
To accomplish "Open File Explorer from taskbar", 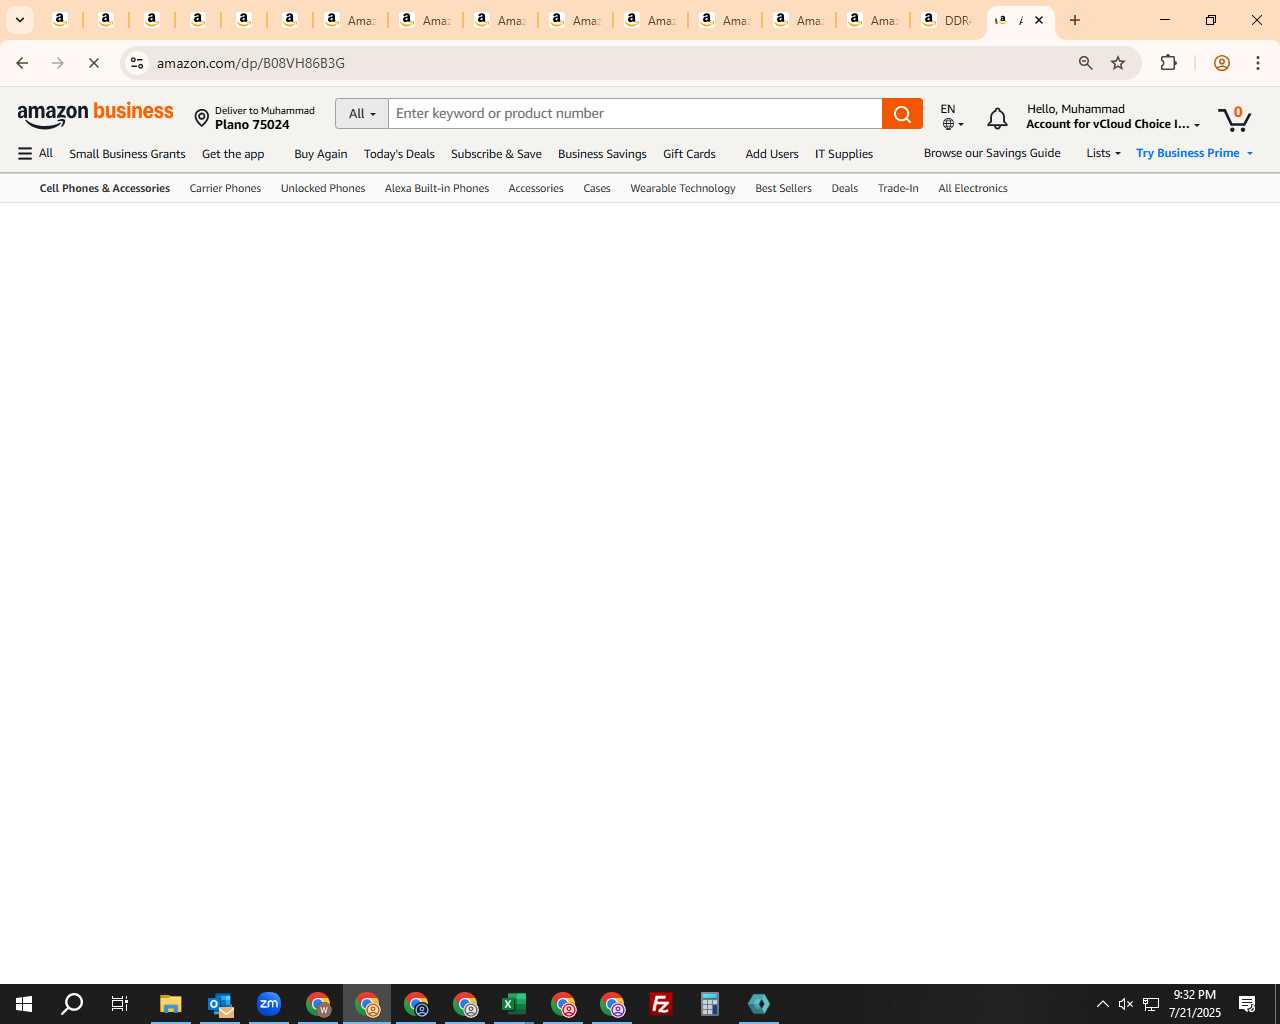I will click(171, 1004).
